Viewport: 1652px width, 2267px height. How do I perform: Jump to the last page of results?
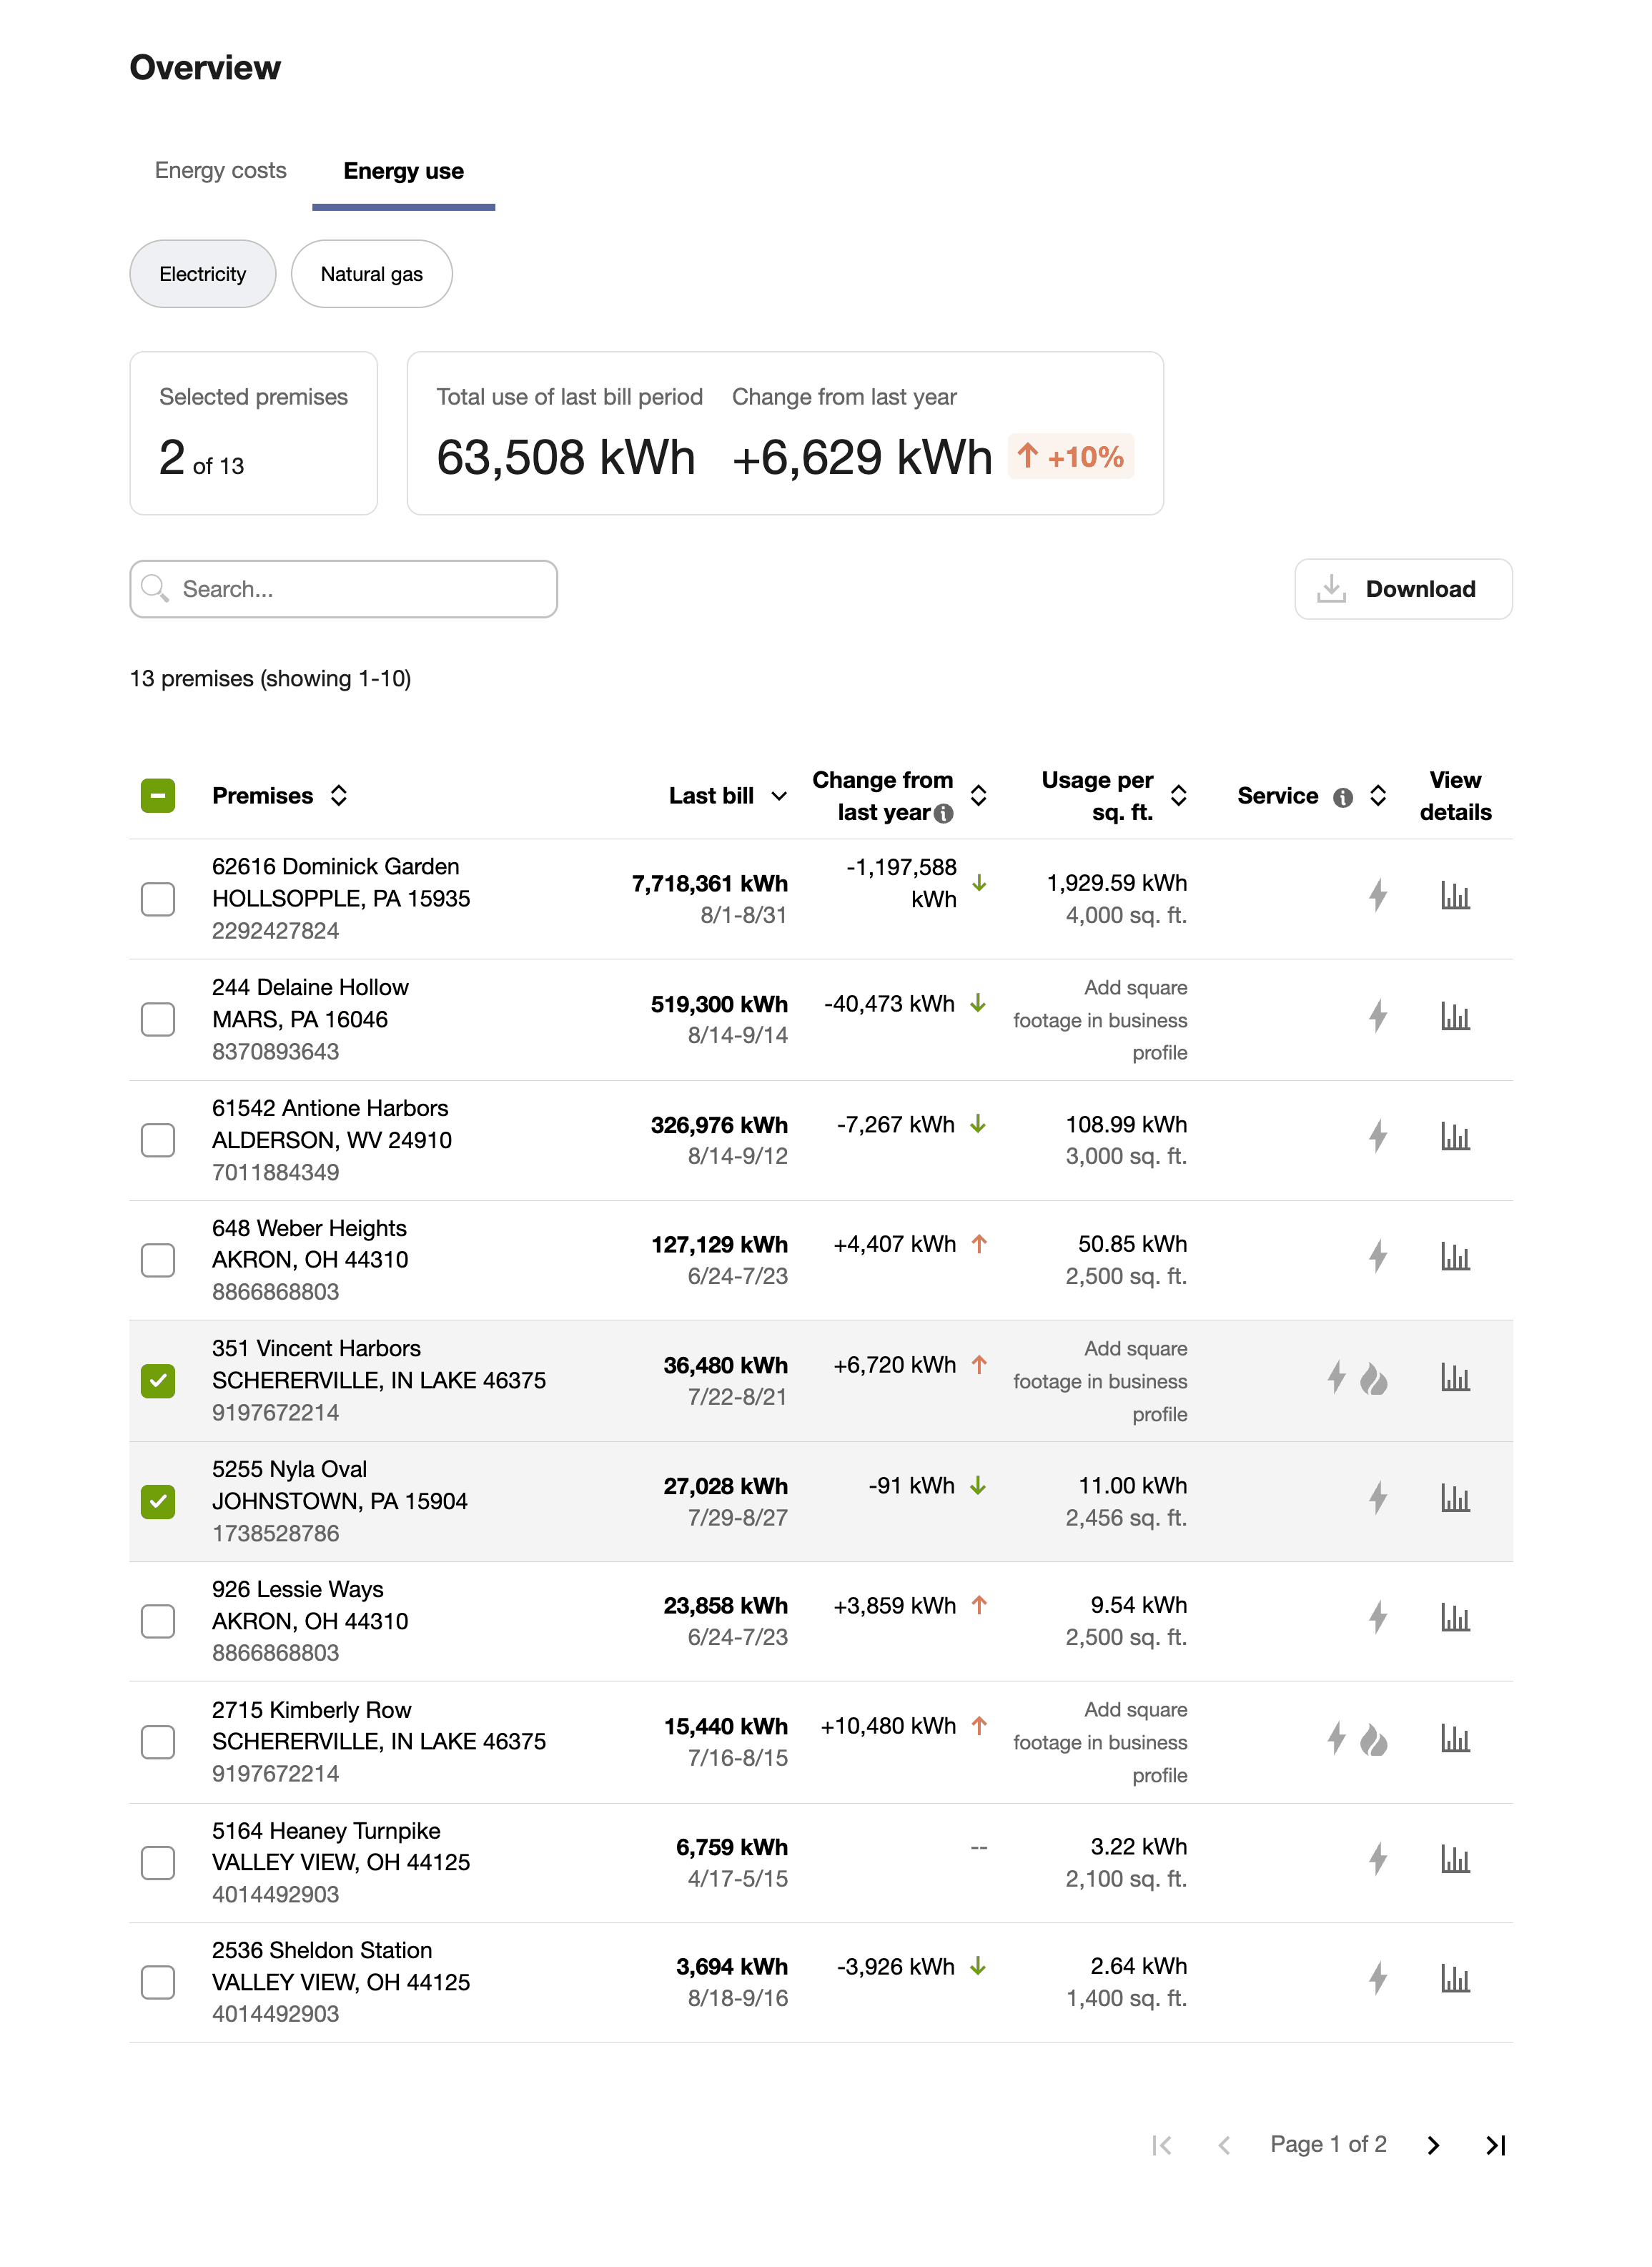(1496, 2145)
